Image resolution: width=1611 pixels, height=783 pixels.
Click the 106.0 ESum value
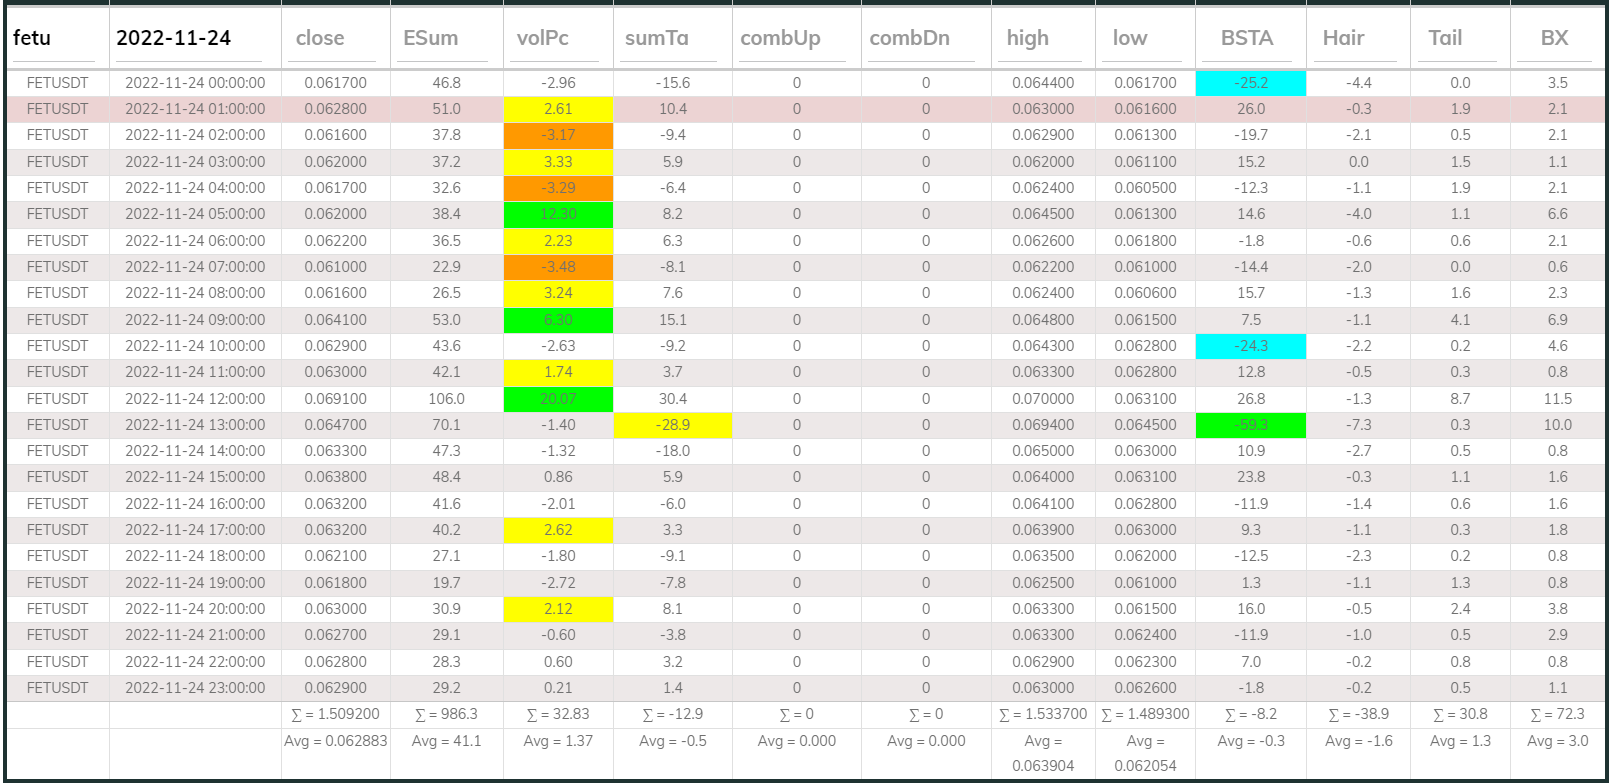coord(446,399)
